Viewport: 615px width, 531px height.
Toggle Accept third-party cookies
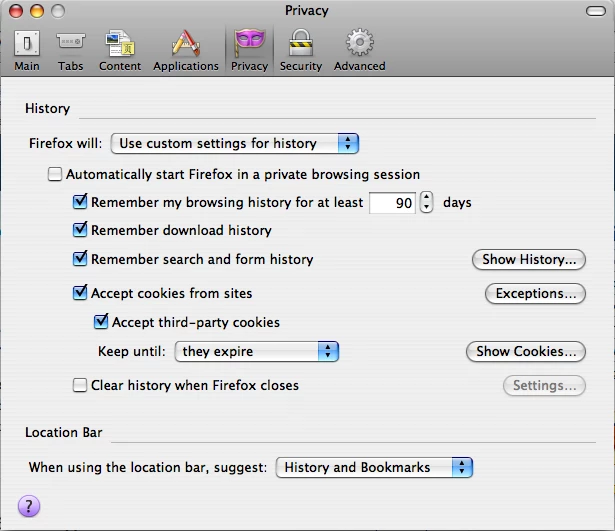tap(101, 322)
